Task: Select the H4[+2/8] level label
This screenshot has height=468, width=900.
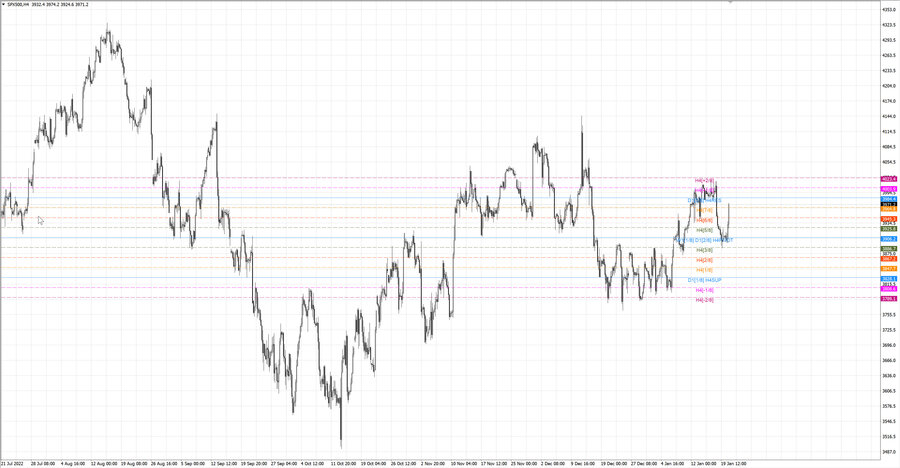Action: tap(705, 180)
